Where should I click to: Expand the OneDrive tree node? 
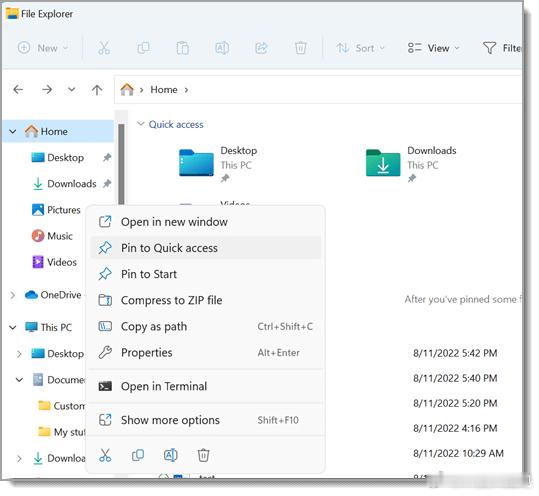(x=13, y=295)
